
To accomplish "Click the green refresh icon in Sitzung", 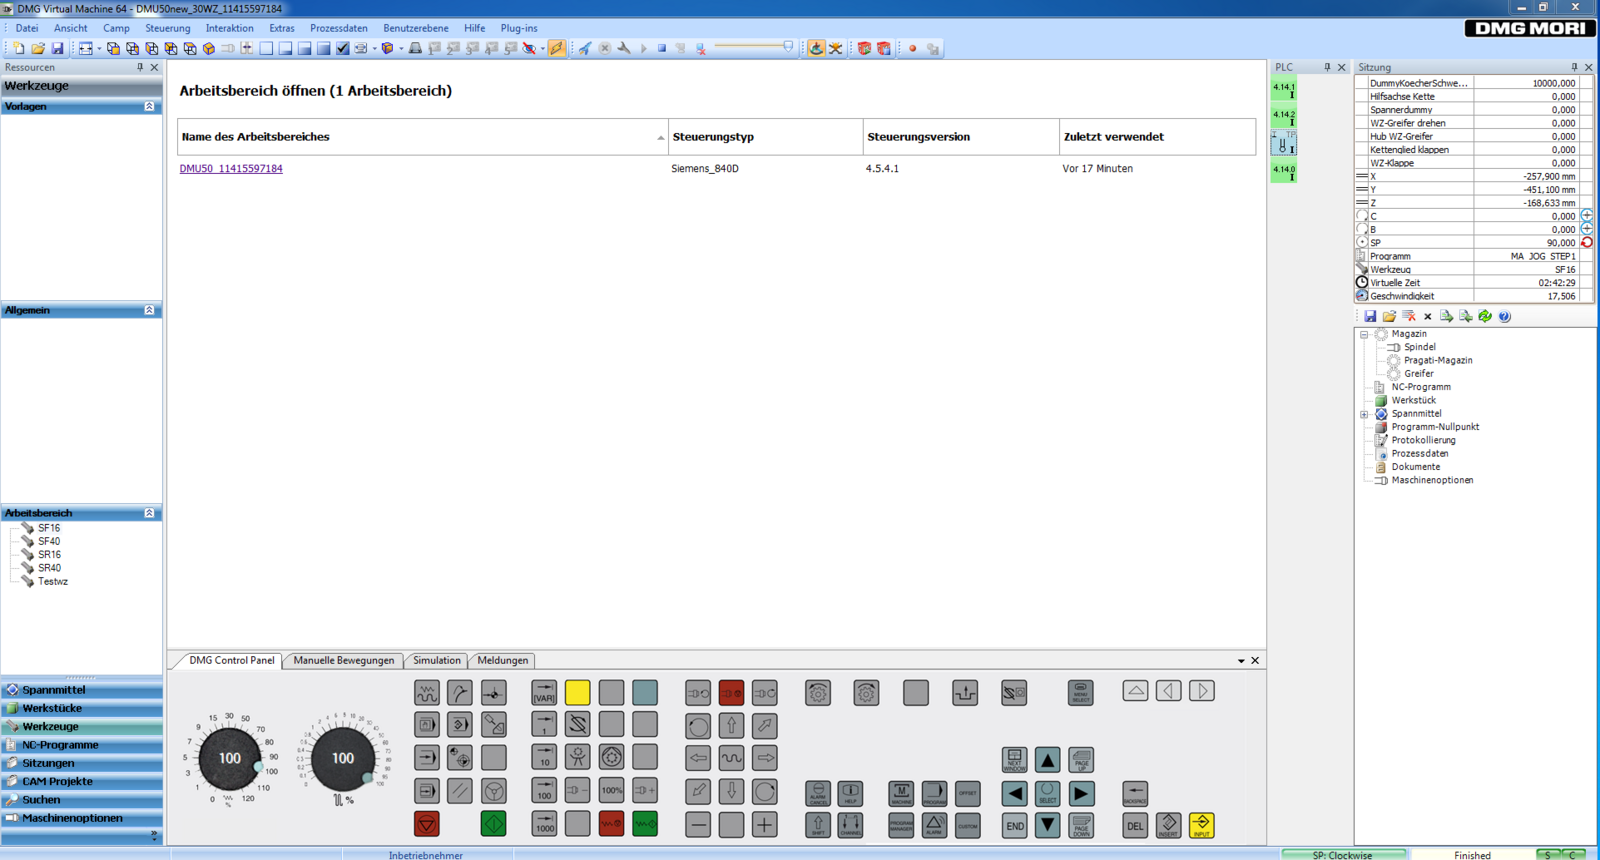I will tap(1485, 316).
